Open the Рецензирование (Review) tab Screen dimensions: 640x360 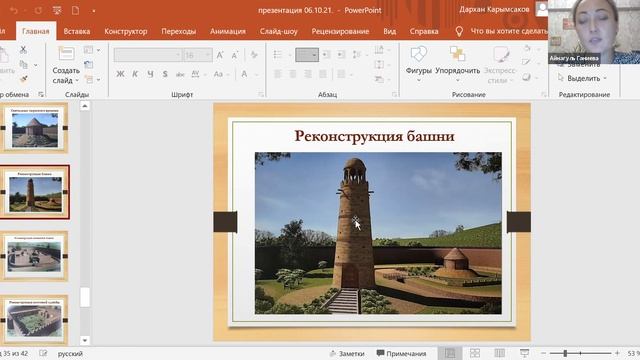pos(340,31)
